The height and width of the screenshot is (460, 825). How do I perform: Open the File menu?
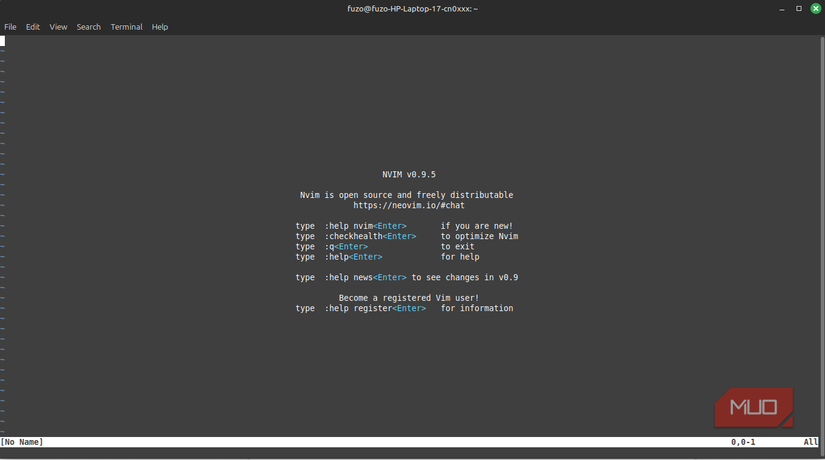click(10, 27)
